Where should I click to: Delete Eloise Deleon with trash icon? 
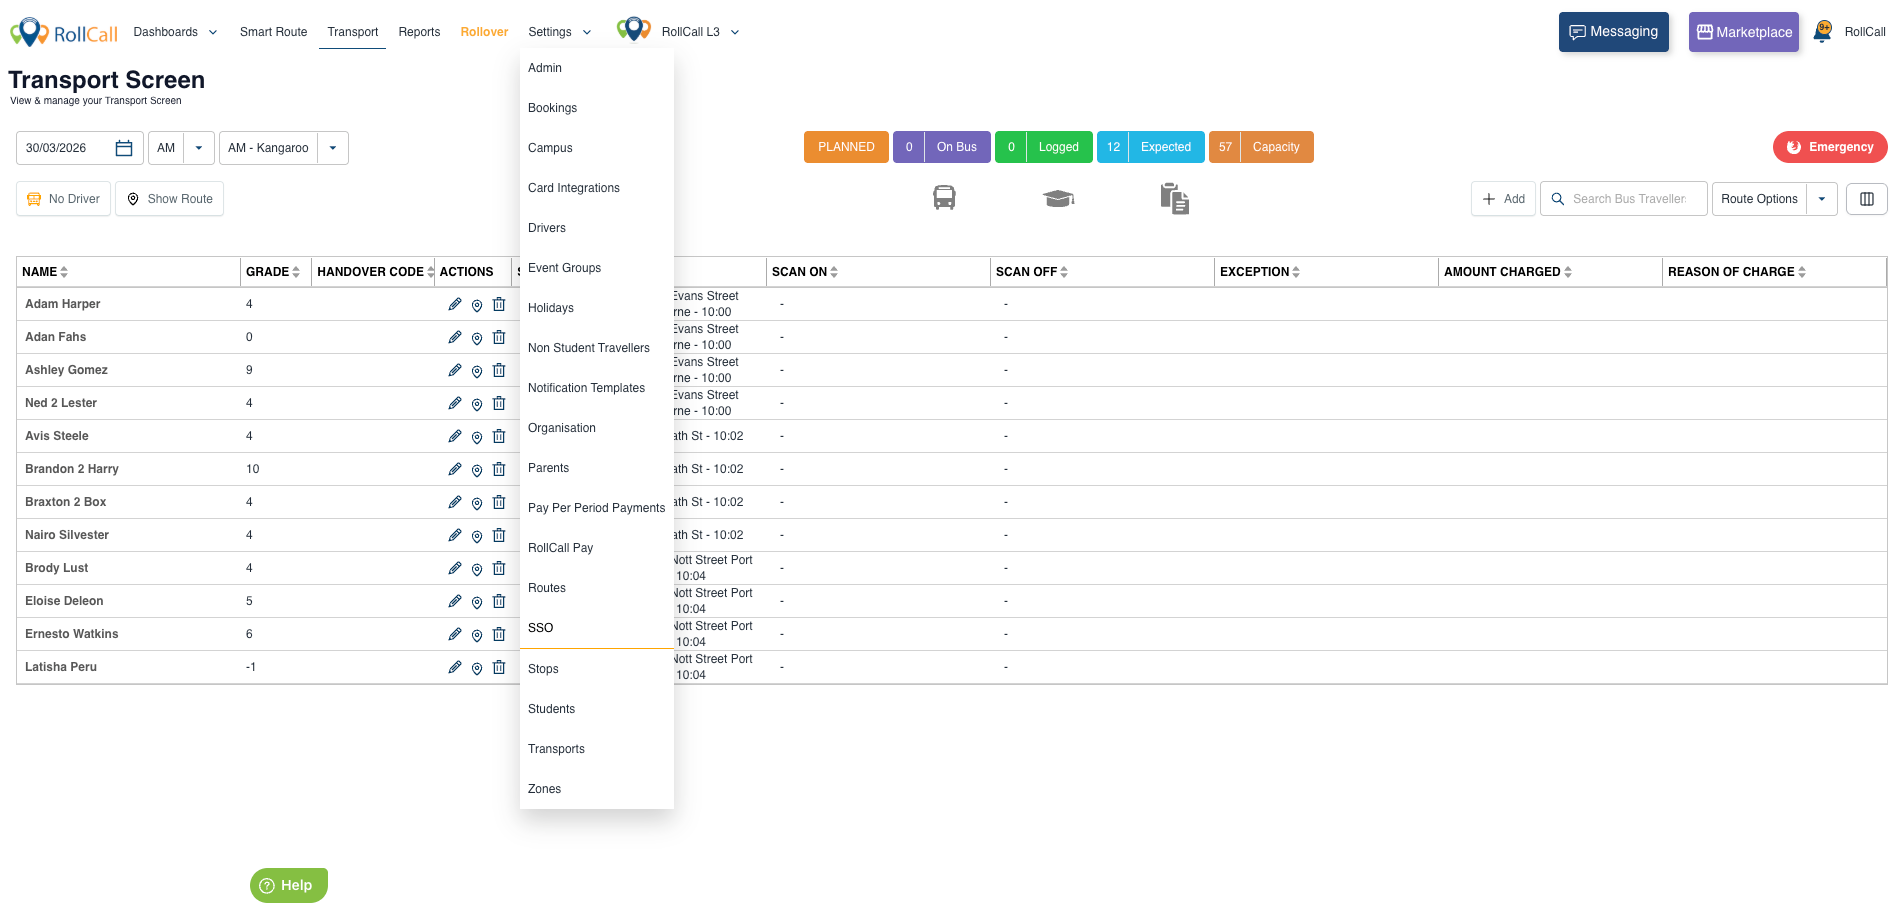tap(499, 601)
